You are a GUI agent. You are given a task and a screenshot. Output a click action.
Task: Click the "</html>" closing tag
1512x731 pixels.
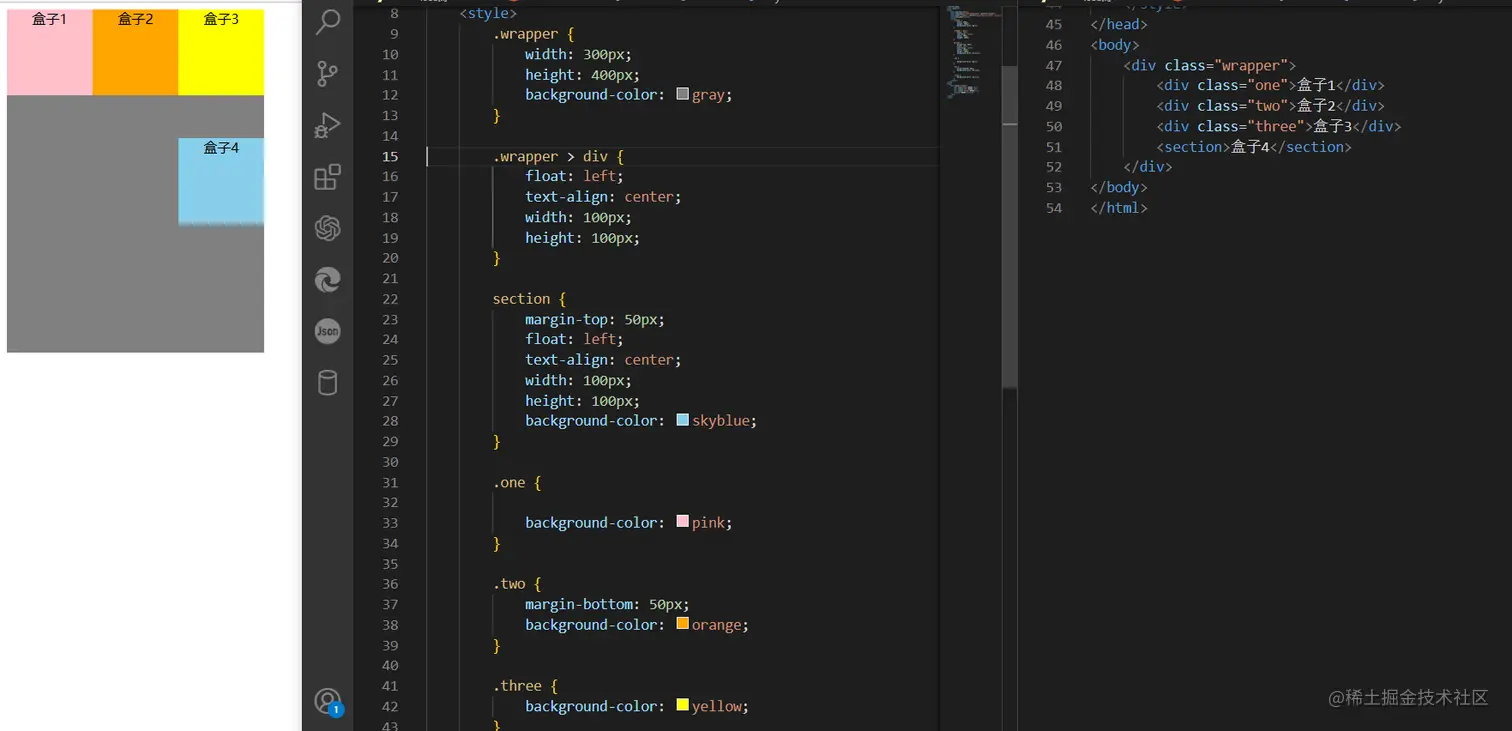click(1119, 208)
